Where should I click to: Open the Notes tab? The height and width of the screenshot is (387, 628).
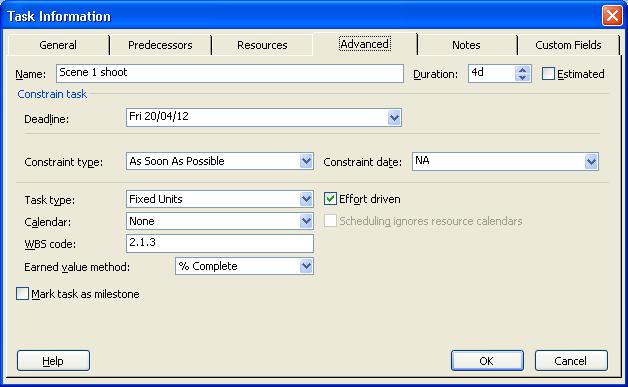pyautogui.click(x=466, y=44)
